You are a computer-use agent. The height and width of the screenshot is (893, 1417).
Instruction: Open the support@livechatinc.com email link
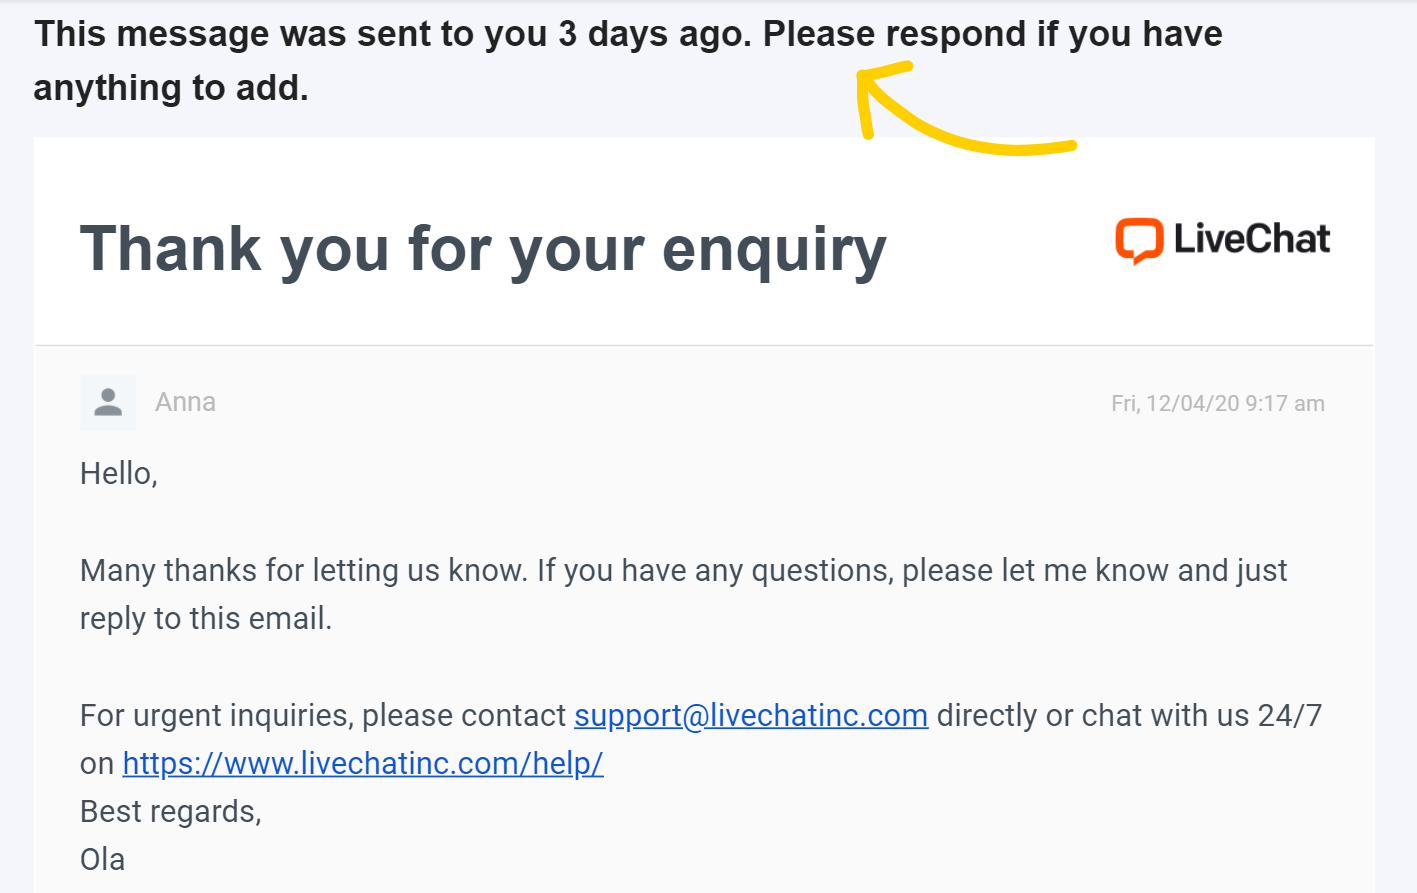coord(751,715)
